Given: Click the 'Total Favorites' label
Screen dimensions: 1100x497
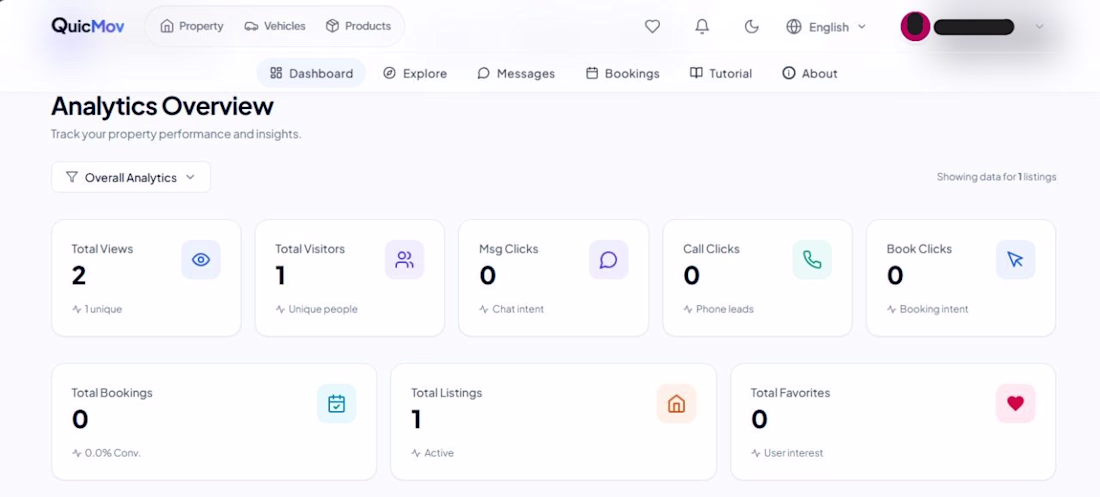Looking at the screenshot, I should point(790,392).
